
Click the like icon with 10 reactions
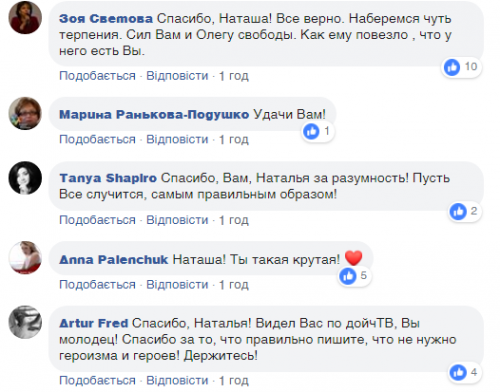pyautogui.click(x=452, y=67)
